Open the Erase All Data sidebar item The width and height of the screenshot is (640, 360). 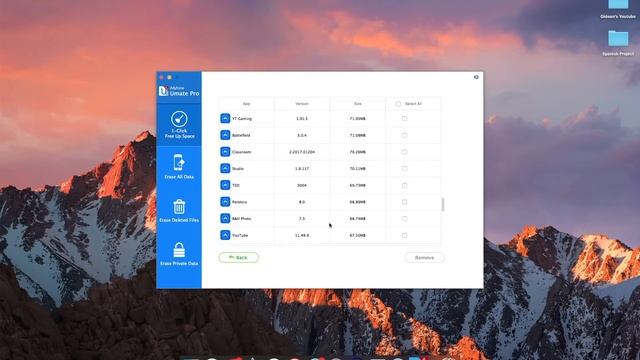179,167
